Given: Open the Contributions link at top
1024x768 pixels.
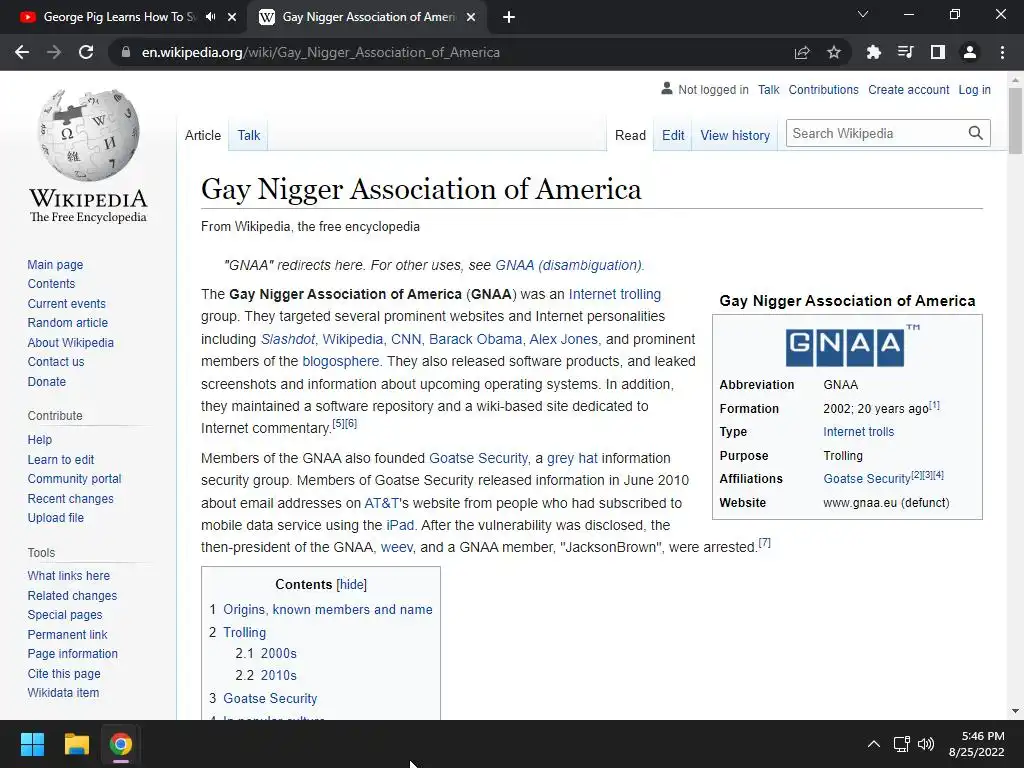Looking at the screenshot, I should [824, 89].
